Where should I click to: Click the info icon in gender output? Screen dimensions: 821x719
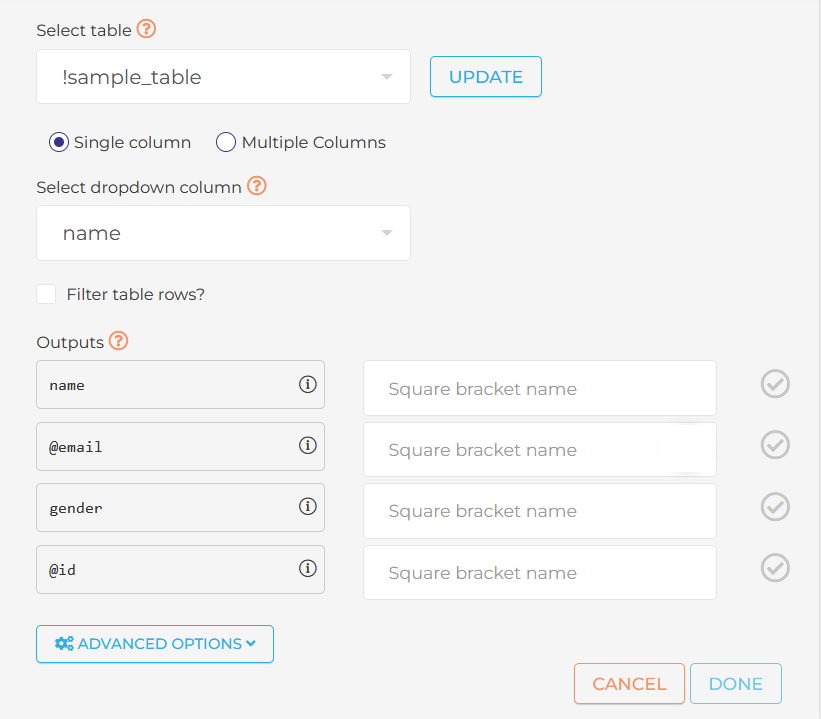tap(308, 507)
